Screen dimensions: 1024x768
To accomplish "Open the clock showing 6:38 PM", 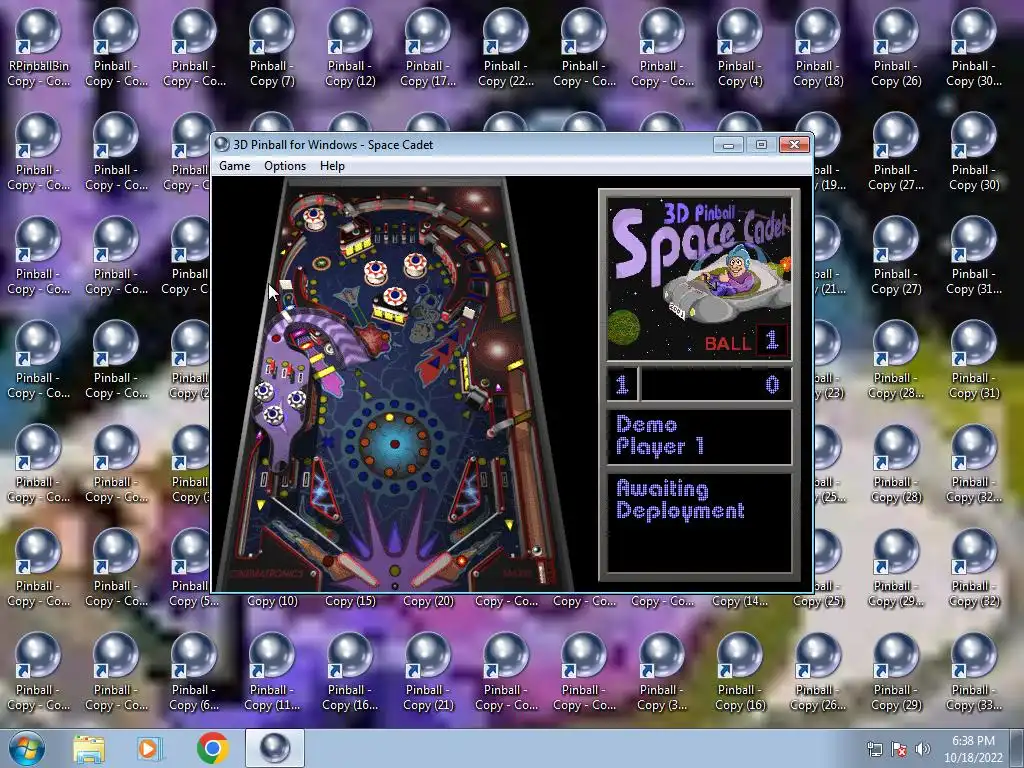I will (973, 749).
